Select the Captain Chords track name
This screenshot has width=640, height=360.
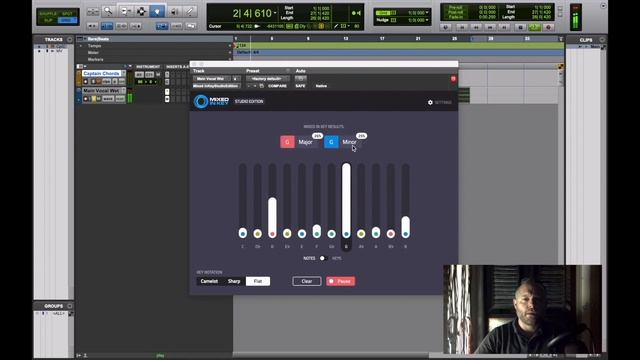[101, 73]
